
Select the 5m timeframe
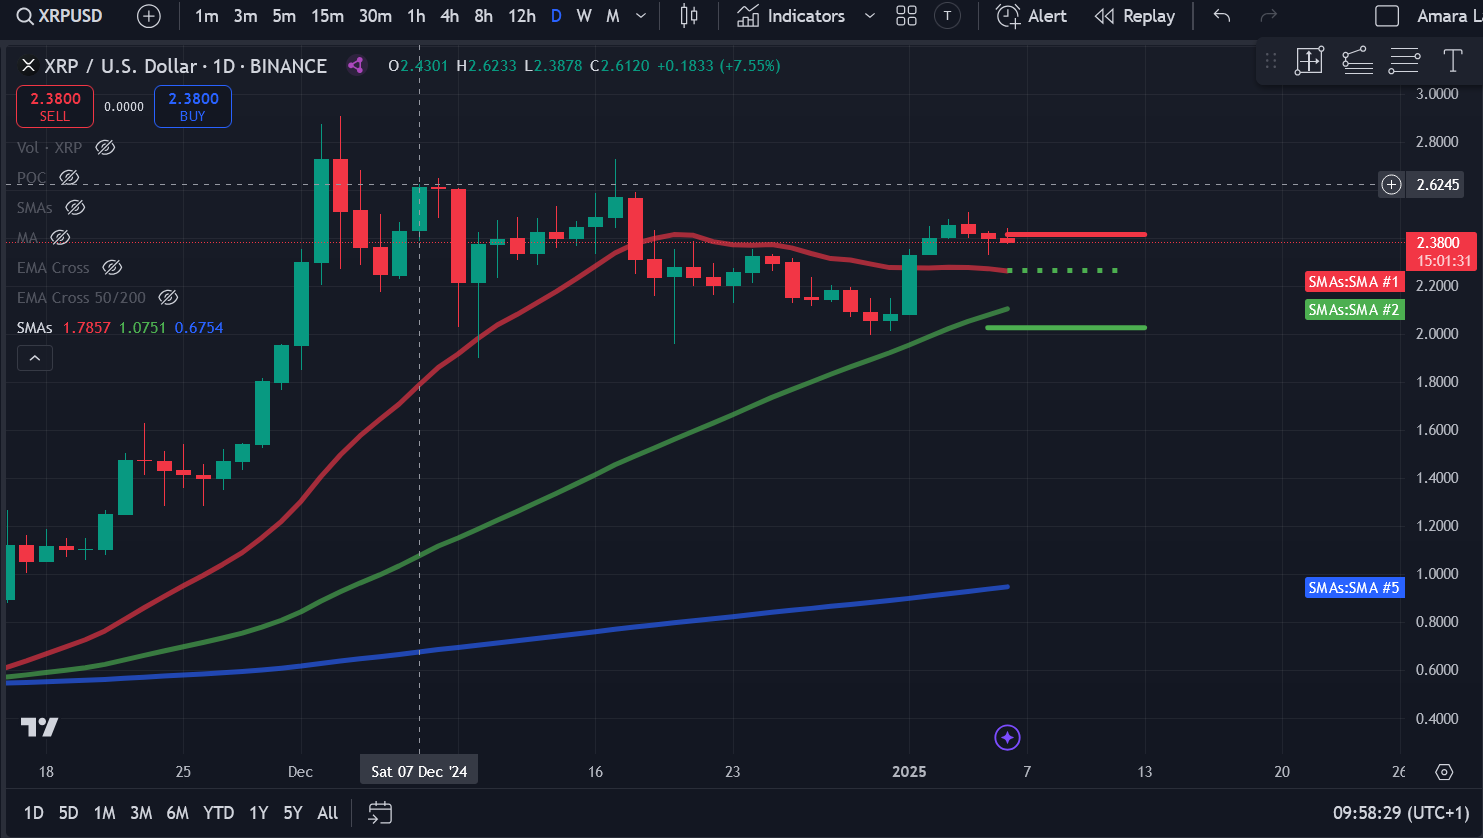[284, 16]
